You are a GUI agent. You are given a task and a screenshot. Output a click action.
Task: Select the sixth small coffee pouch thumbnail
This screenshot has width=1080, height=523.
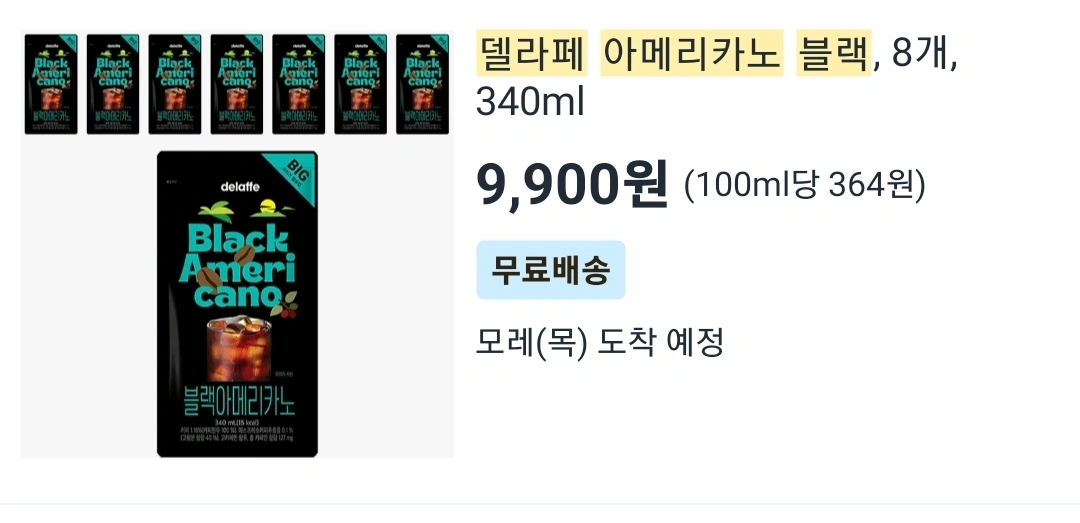point(361,84)
